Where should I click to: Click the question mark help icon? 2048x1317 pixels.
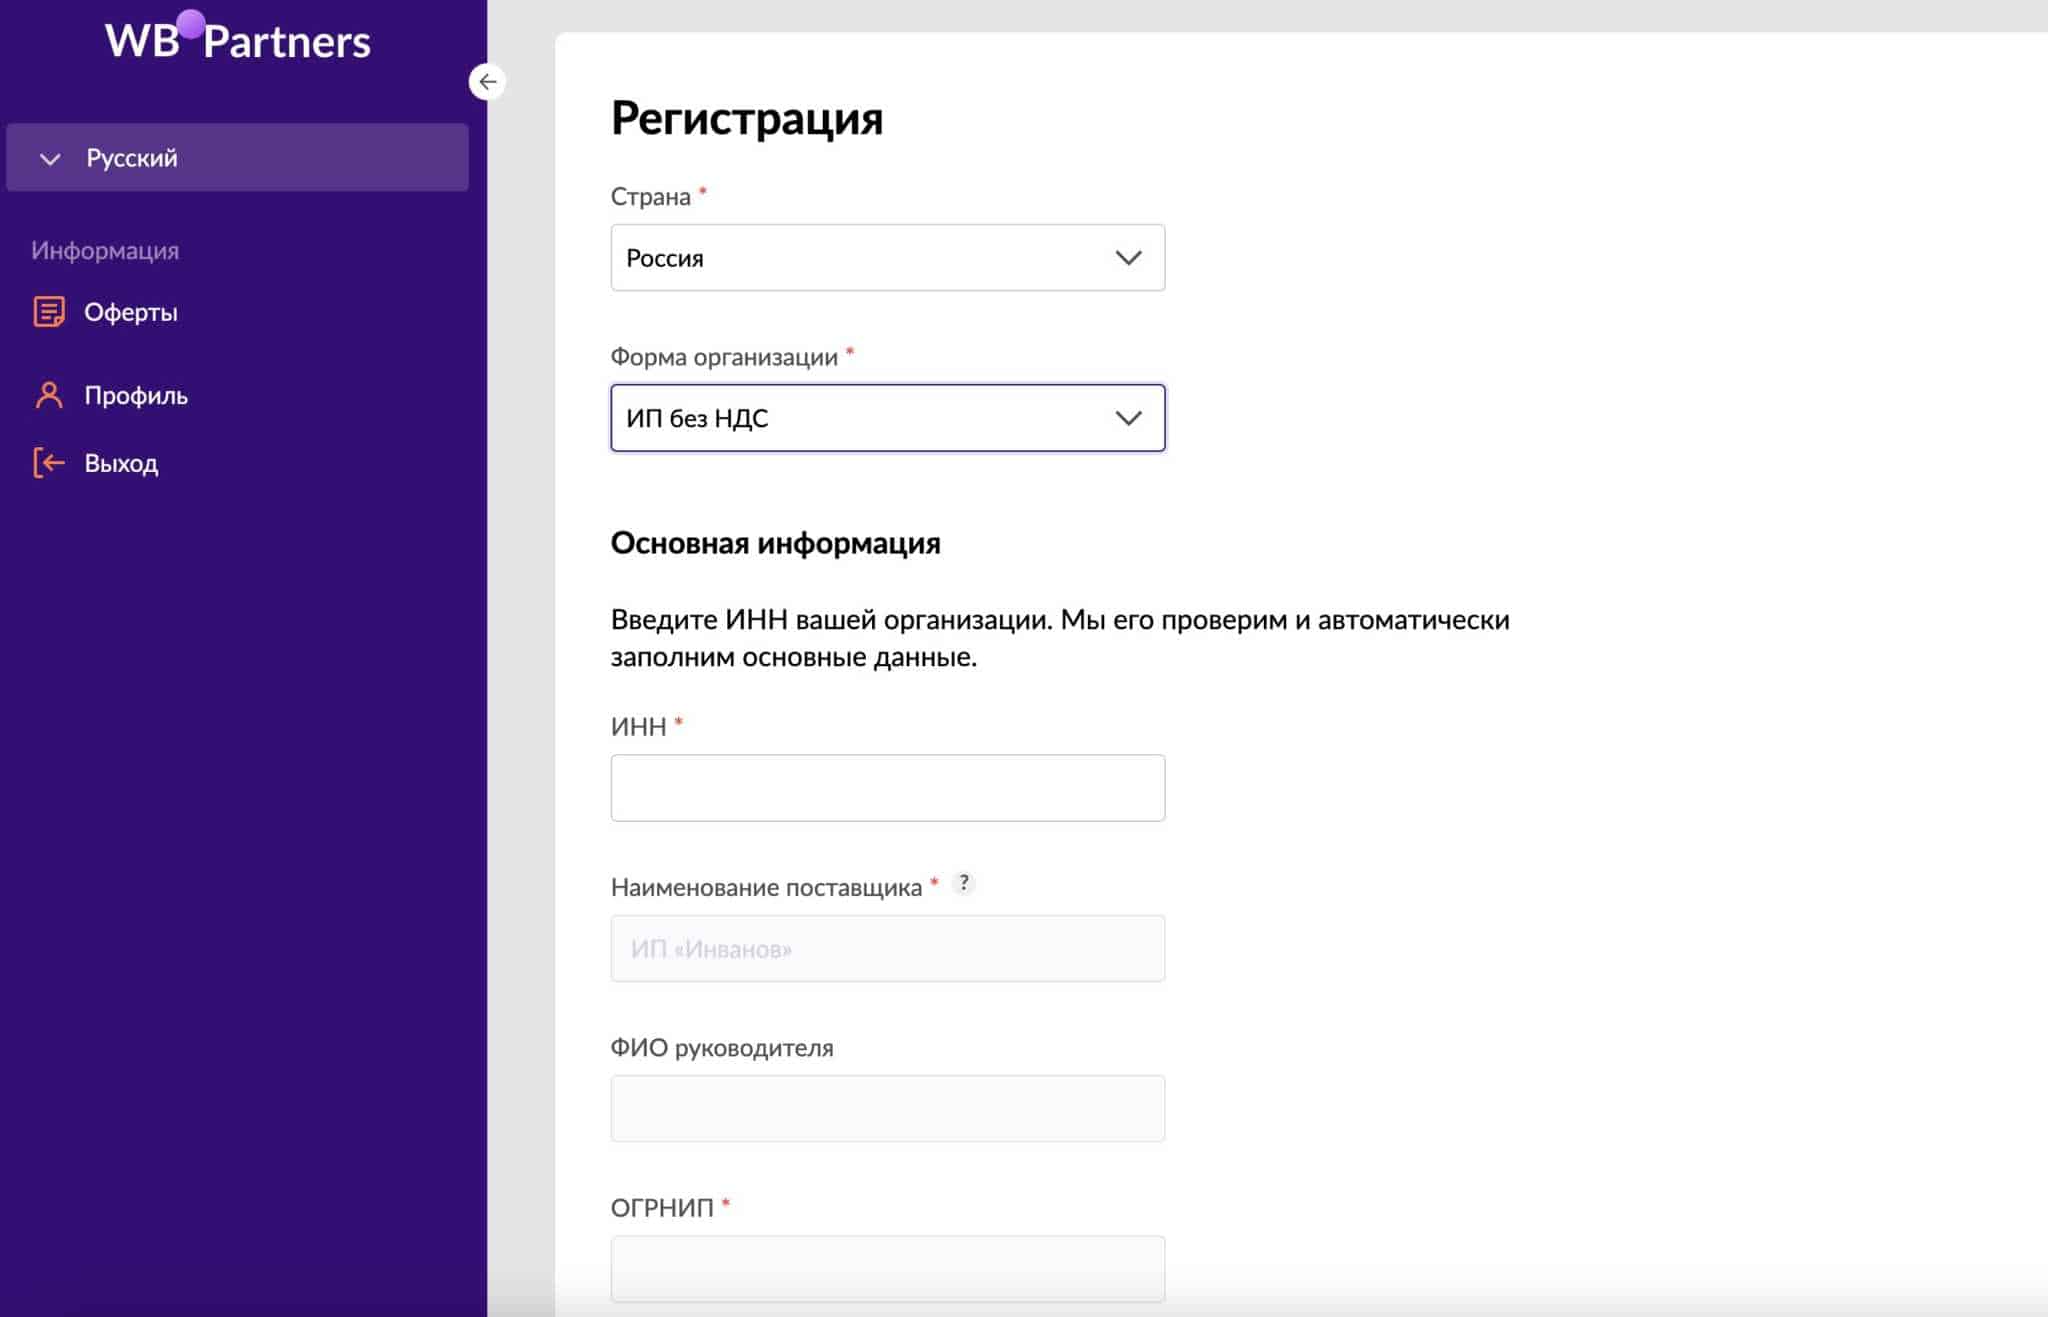964,883
